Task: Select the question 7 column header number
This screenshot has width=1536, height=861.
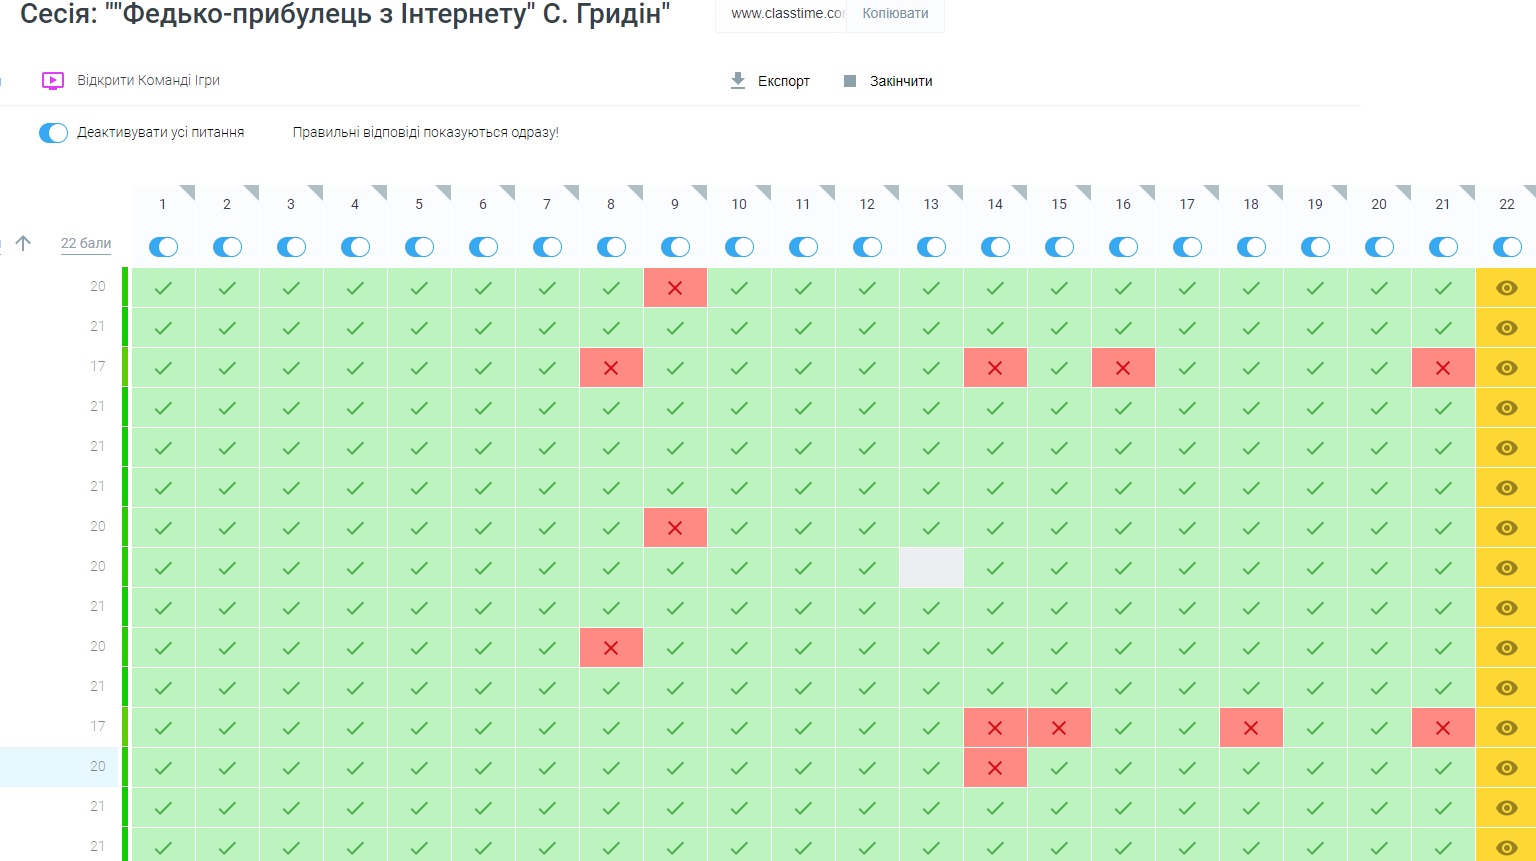Action: pos(547,204)
